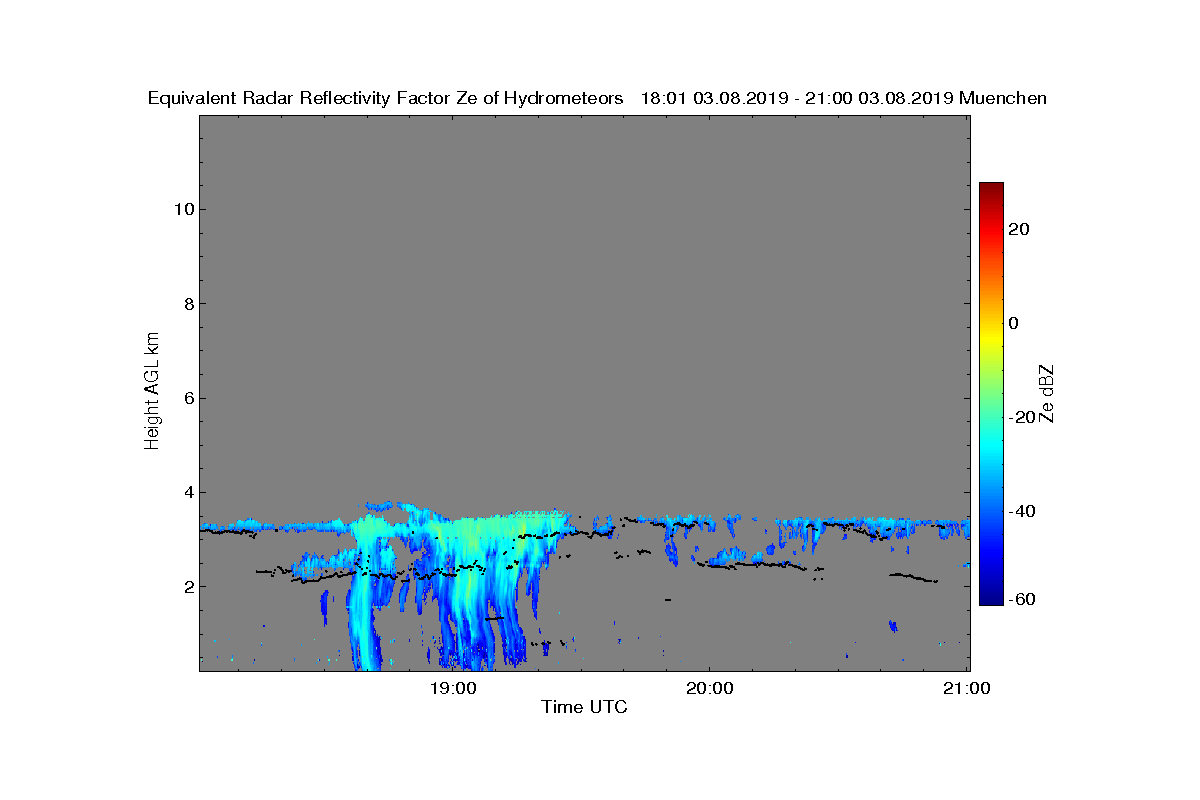Click the 'Ze dBZ' colorbar label
The width and height of the screenshot is (1200, 800).
coord(1048,394)
